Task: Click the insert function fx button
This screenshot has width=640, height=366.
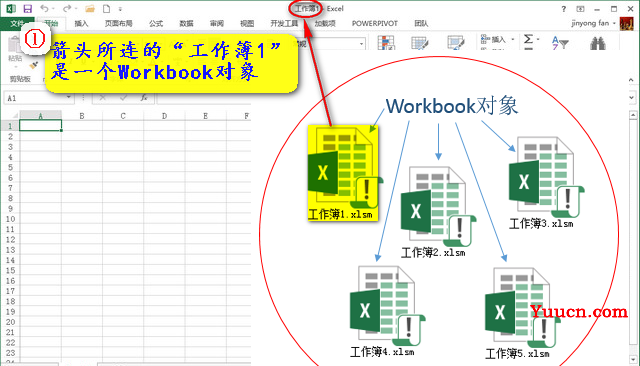Action: 144,98
